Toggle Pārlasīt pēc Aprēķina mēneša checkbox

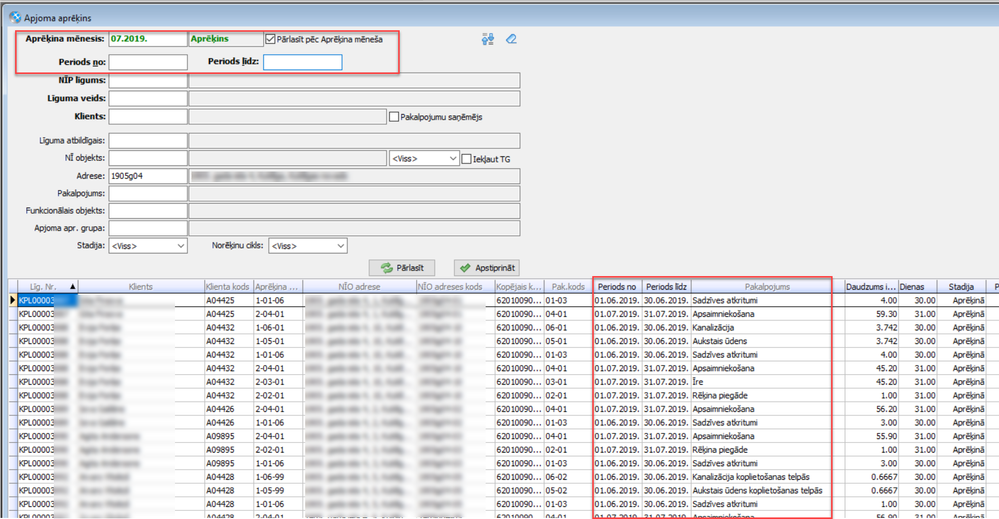[270, 39]
